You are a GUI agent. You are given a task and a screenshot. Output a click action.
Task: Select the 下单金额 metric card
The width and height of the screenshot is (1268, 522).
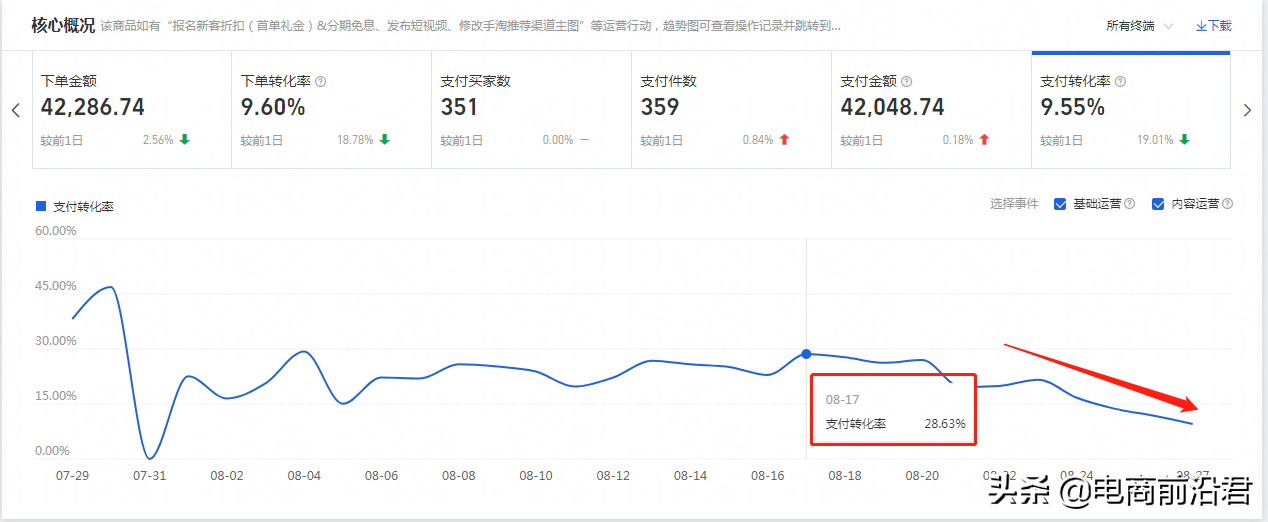point(131,111)
